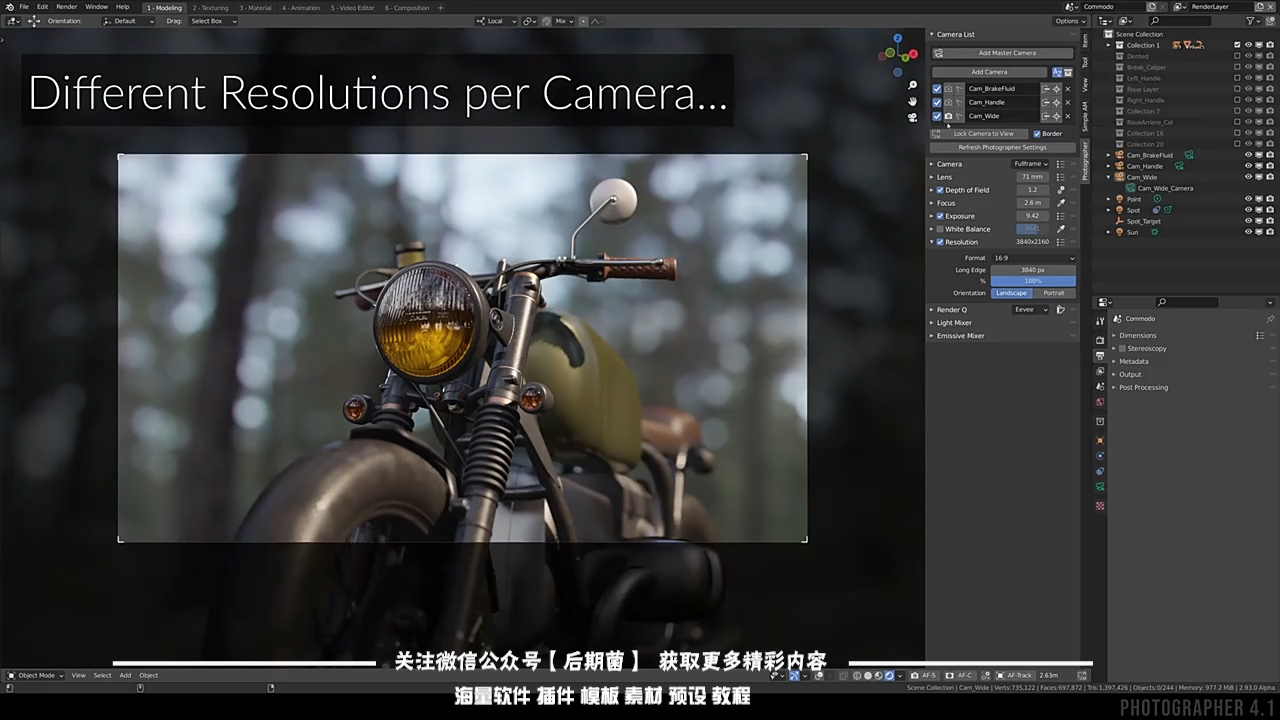The width and height of the screenshot is (1280, 720).
Task: Open the outliner filter funnel icon
Action: point(1251,21)
